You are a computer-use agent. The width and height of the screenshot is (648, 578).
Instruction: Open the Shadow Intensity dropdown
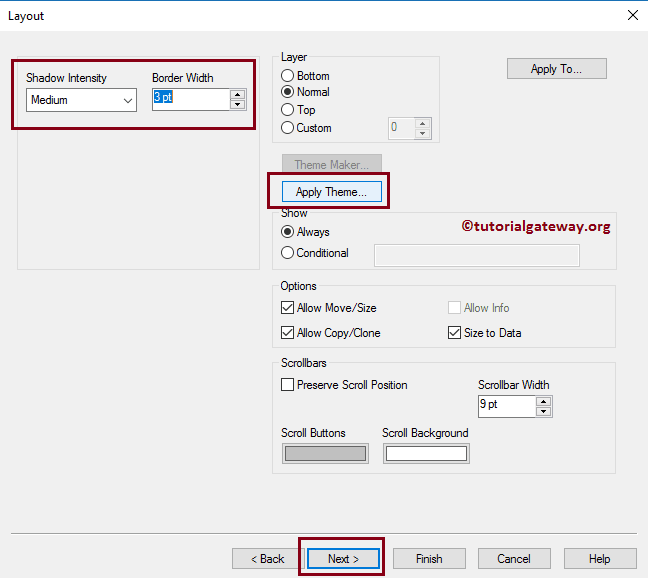click(81, 100)
